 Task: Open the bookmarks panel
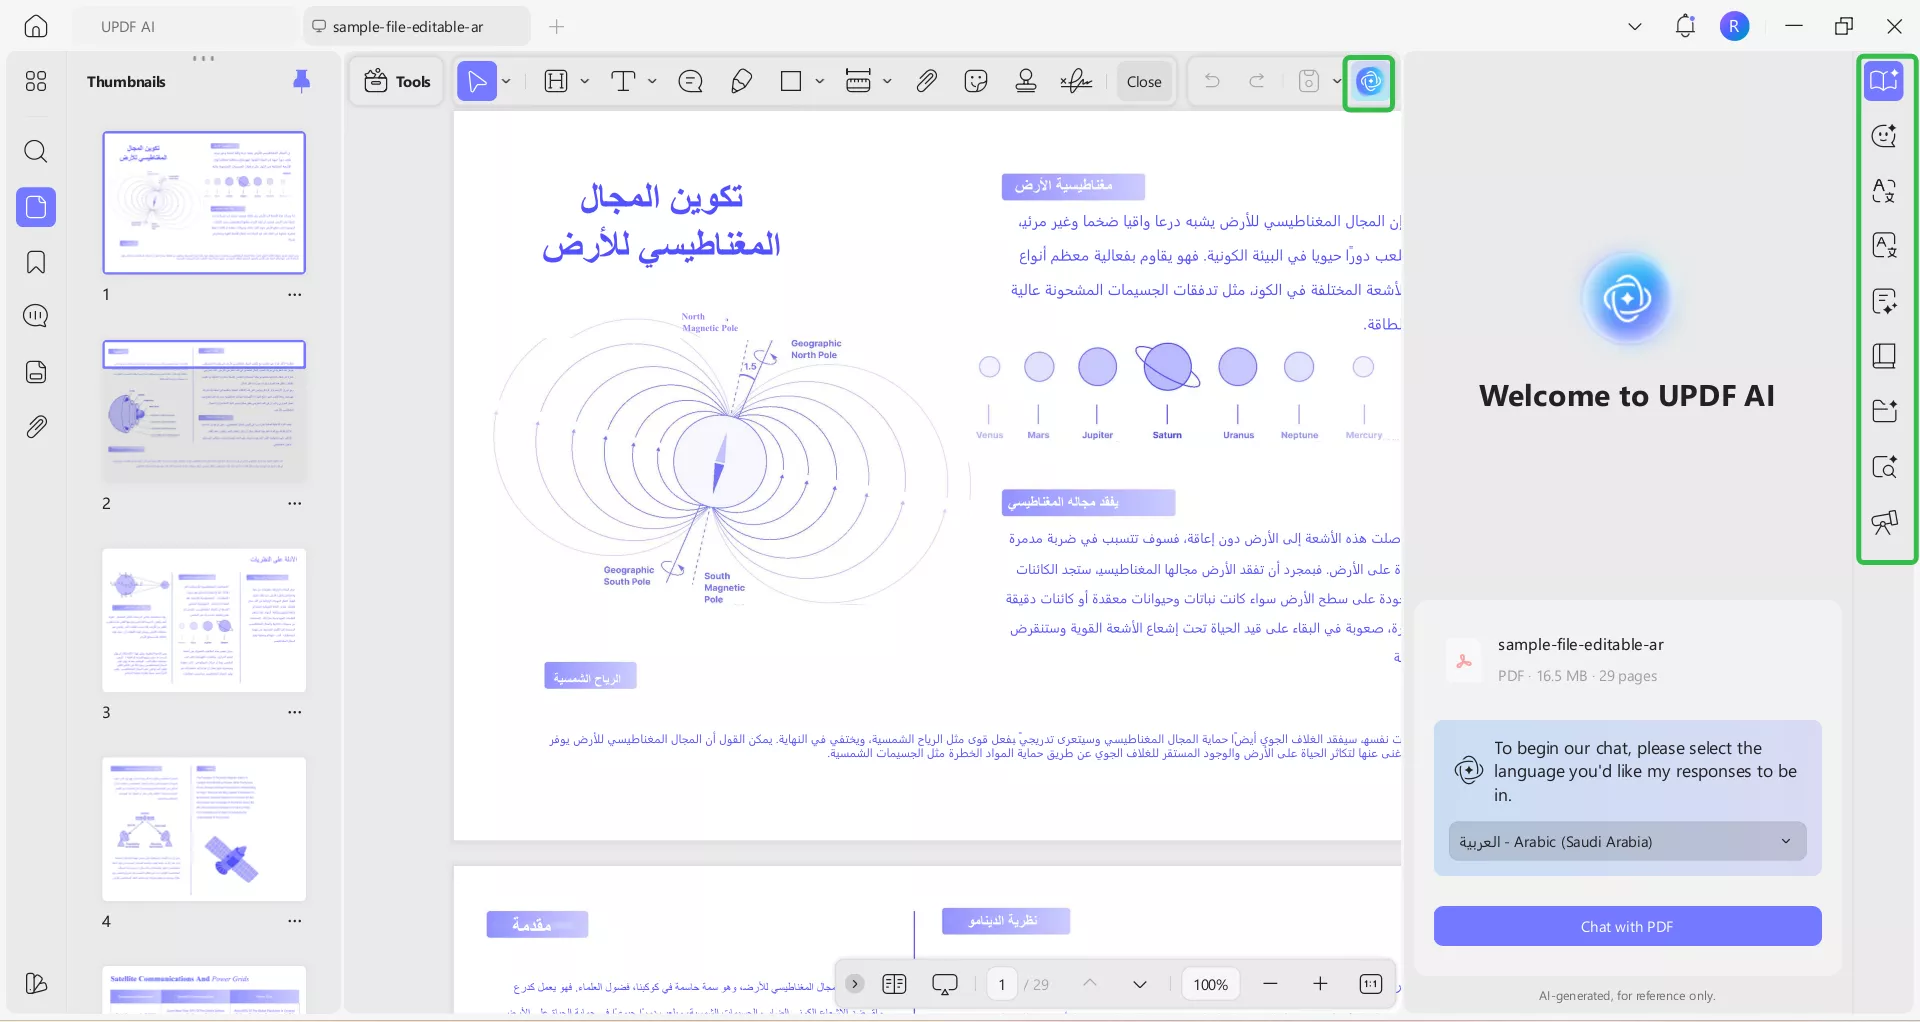tap(36, 262)
